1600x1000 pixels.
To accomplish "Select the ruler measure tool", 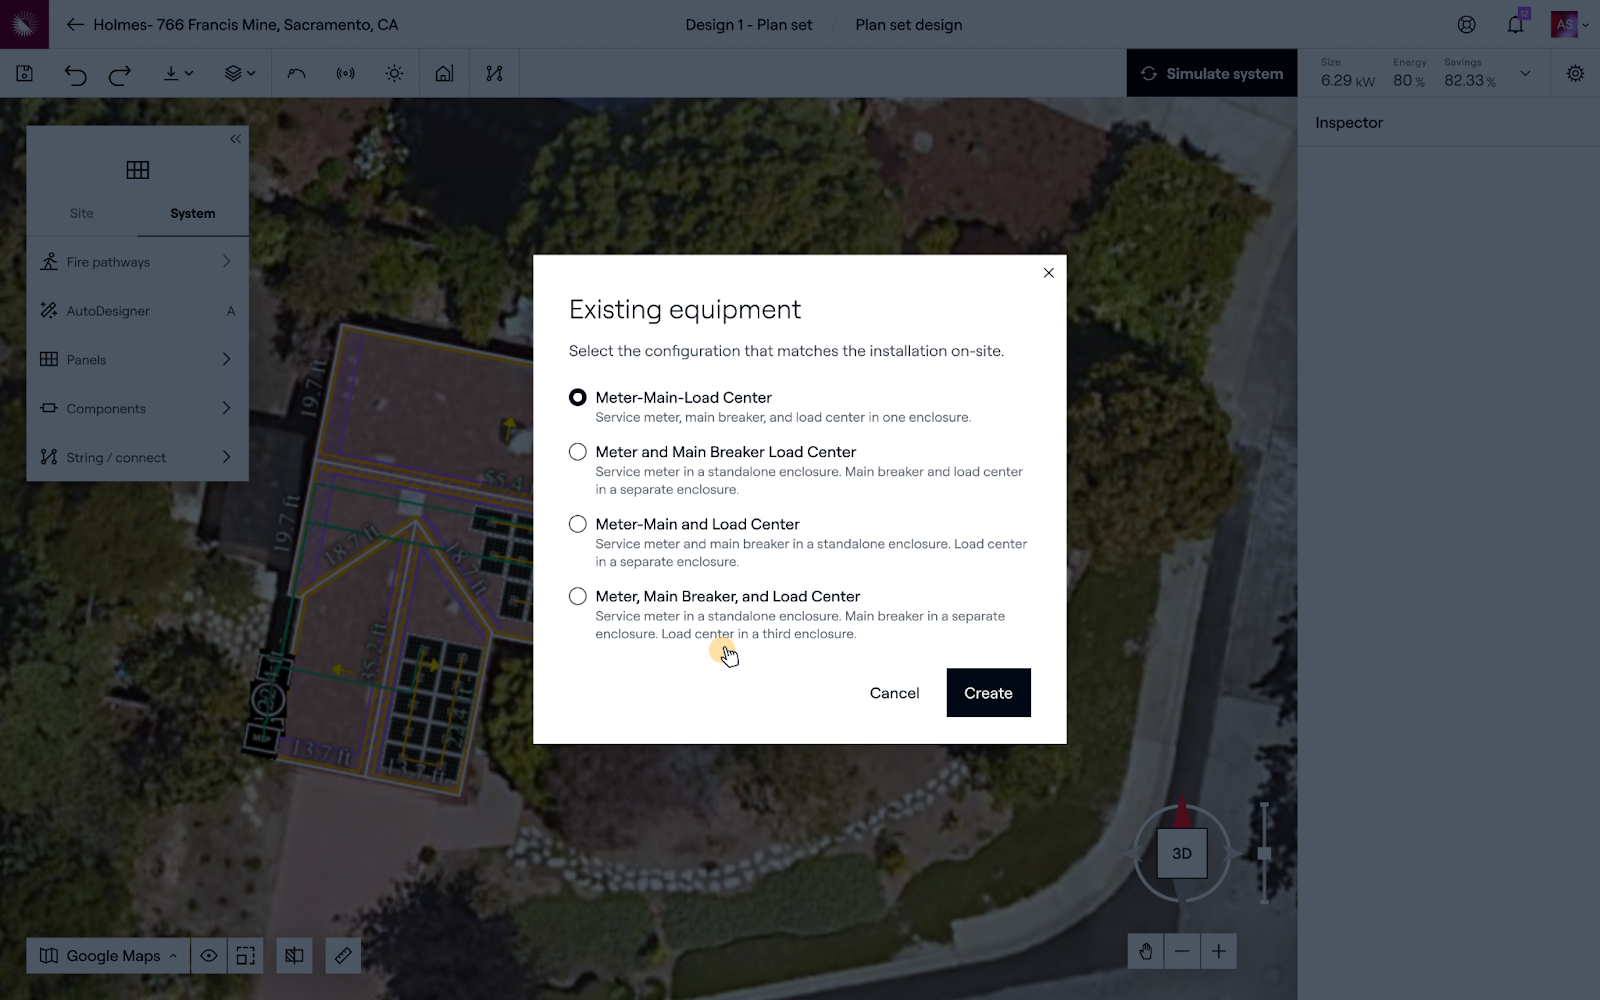I will pyautogui.click(x=342, y=955).
